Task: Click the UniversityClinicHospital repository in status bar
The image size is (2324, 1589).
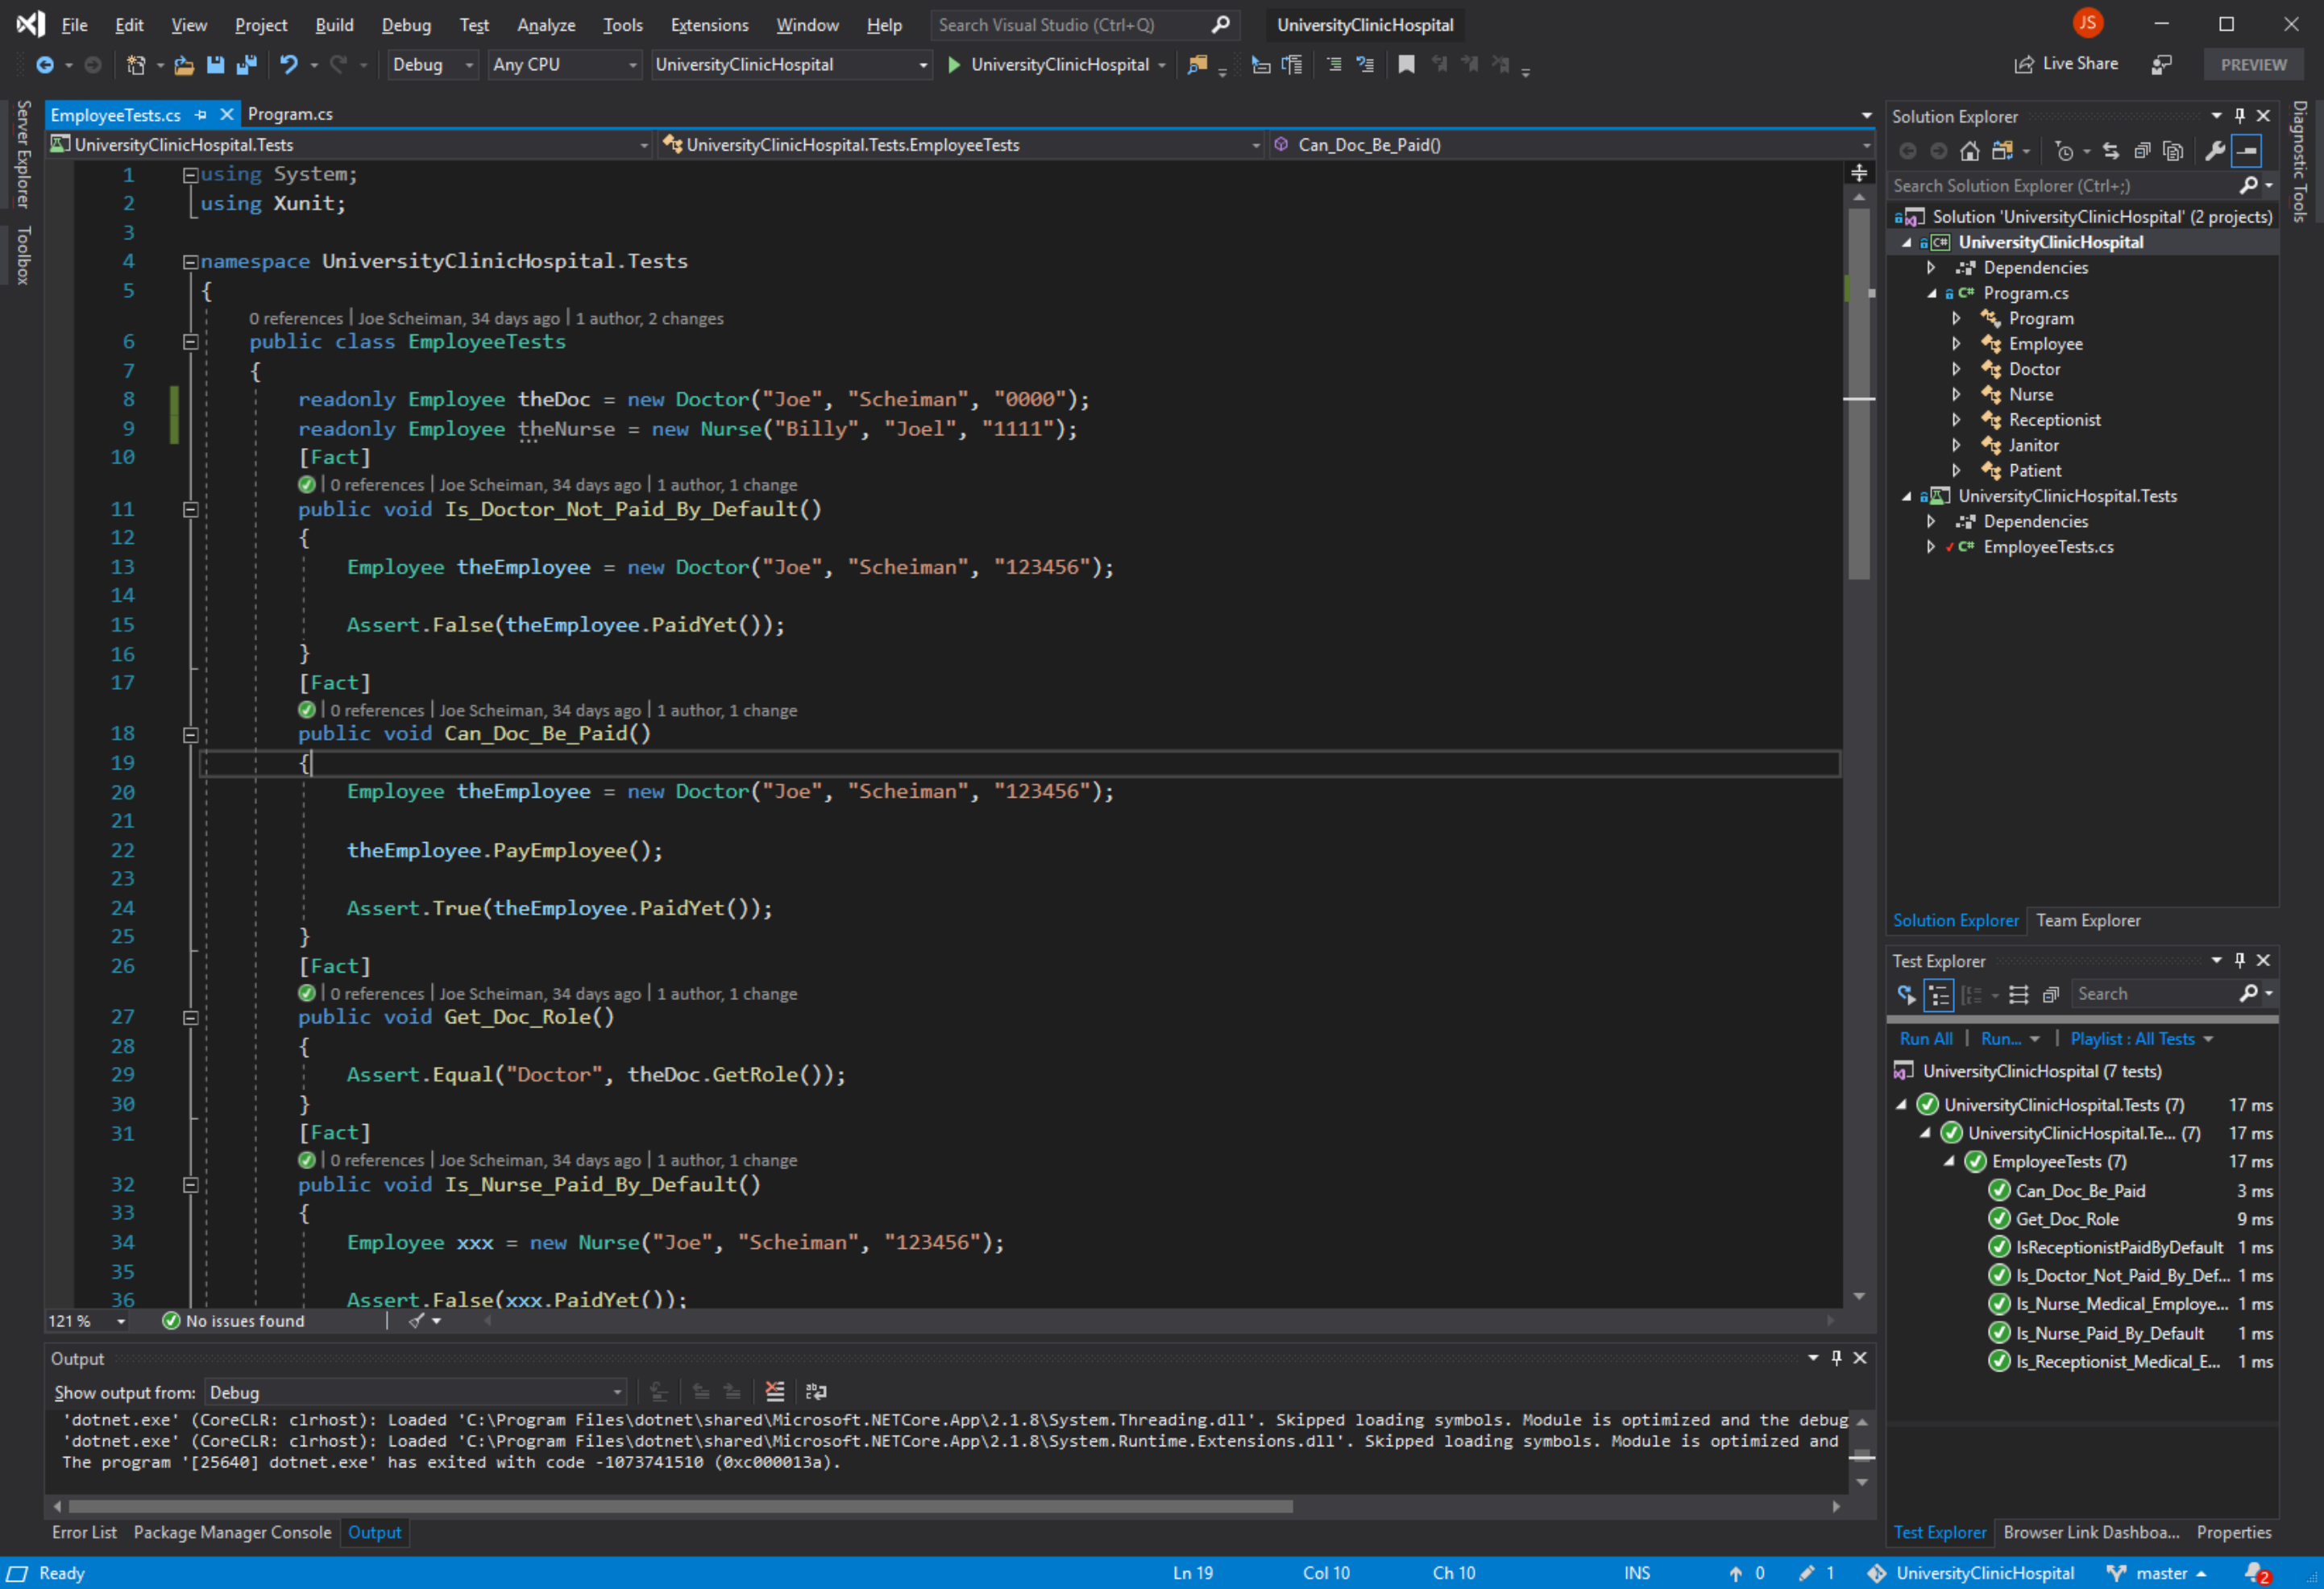Action: [1971, 1573]
